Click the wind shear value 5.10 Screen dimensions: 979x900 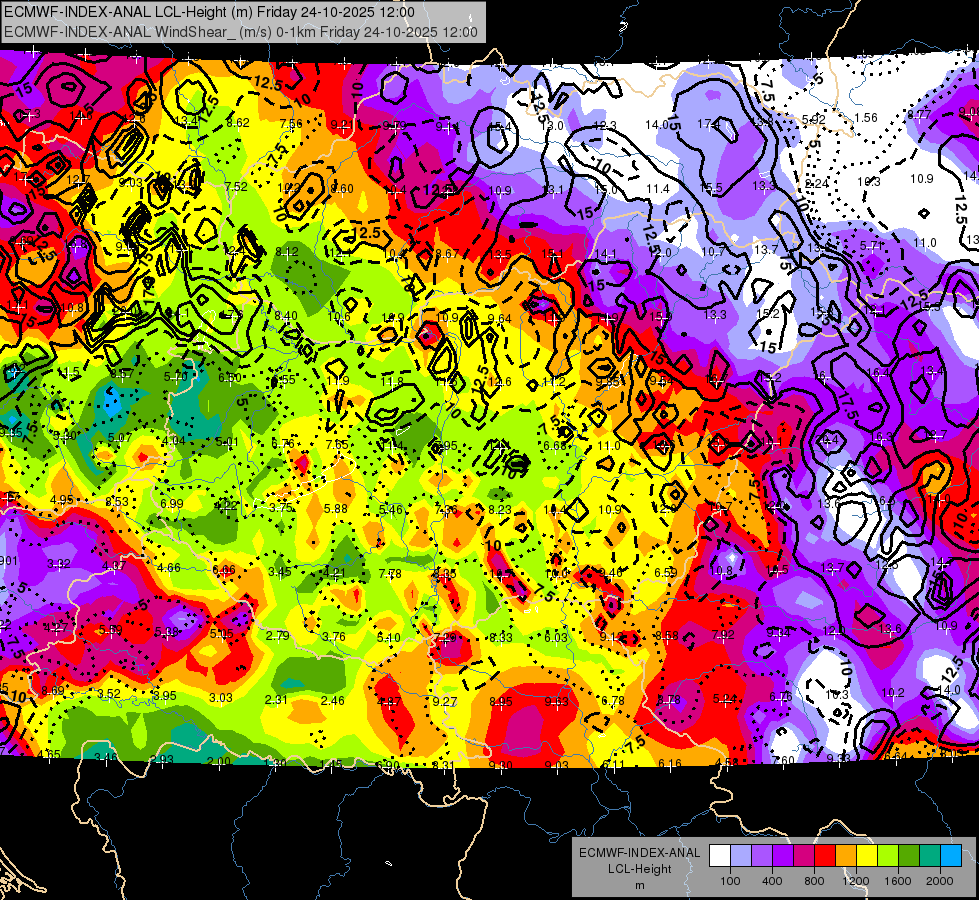[389, 638]
